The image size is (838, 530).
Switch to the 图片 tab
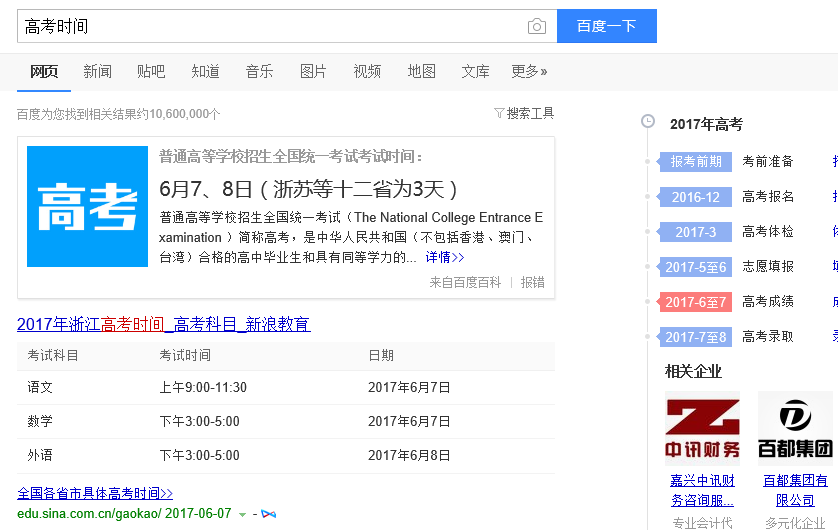(x=313, y=71)
